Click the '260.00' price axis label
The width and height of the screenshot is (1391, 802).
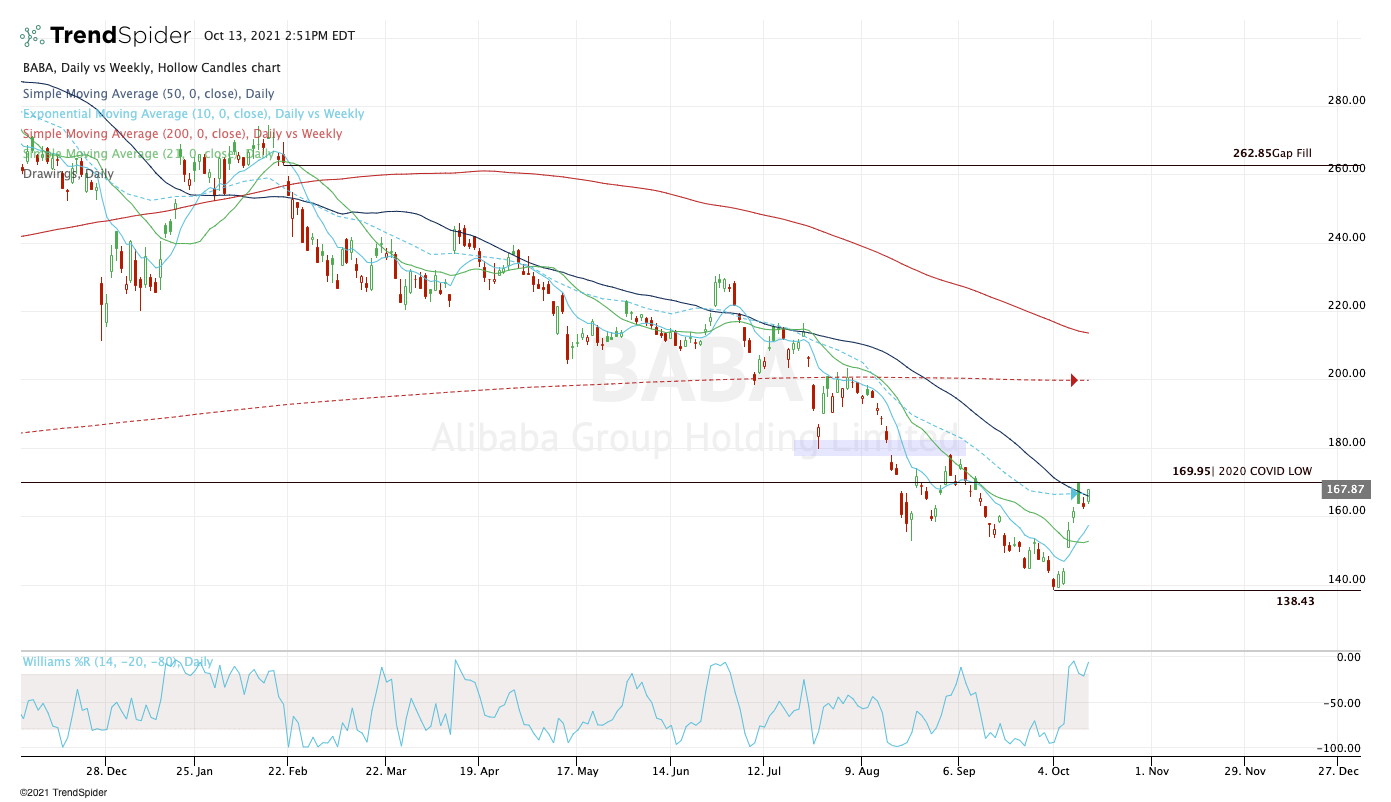point(1346,168)
